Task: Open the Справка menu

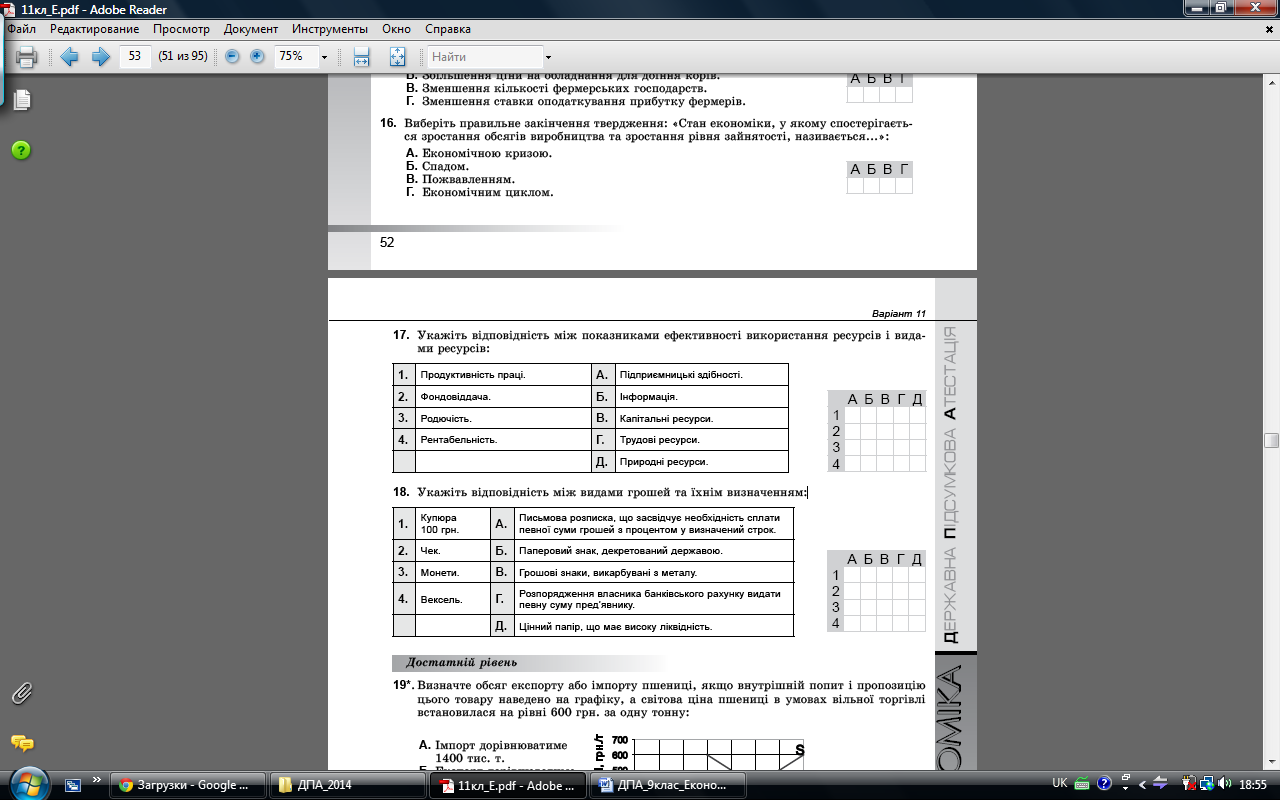Action: click(x=448, y=29)
